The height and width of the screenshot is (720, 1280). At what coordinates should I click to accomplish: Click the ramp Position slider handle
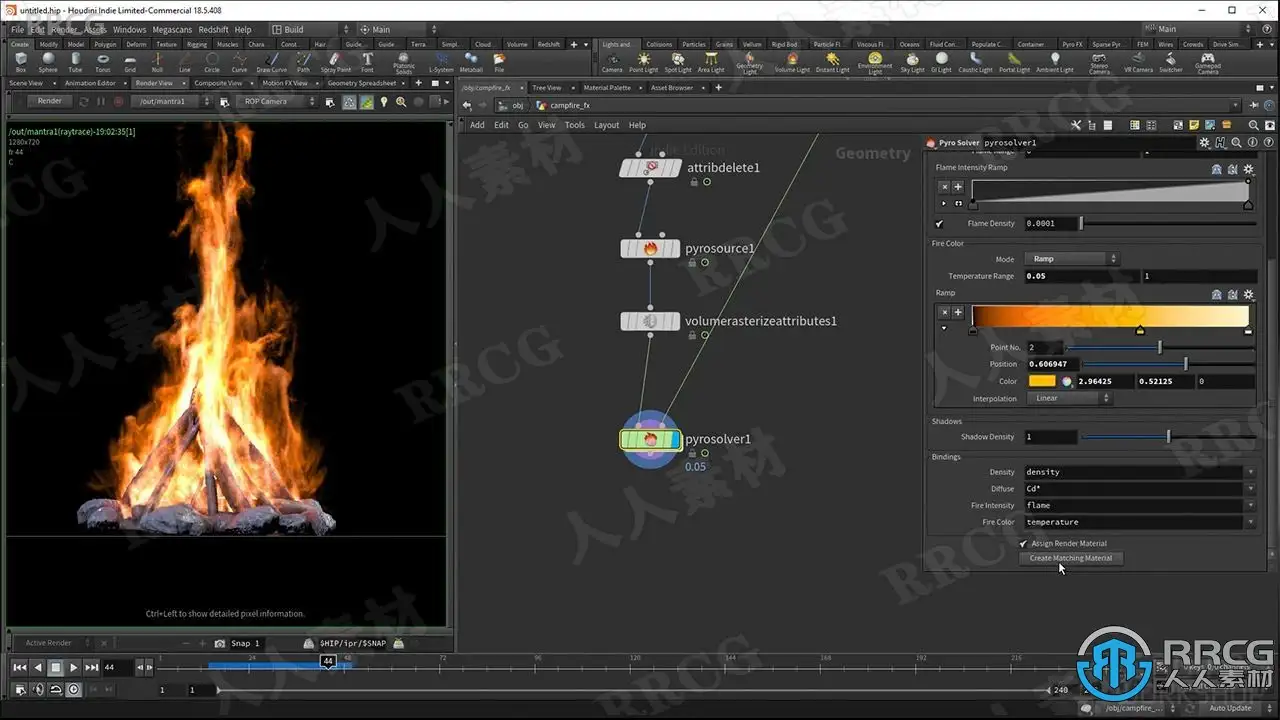coord(1186,364)
